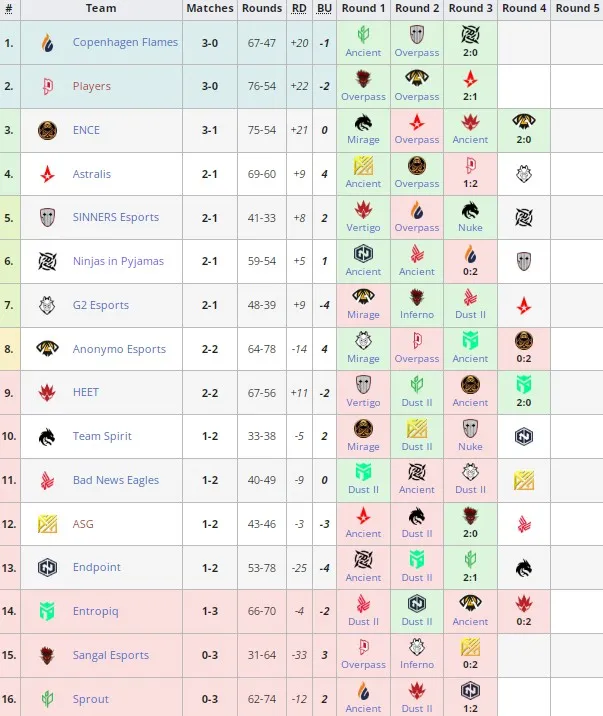The width and height of the screenshot is (603, 716).
Task: Open the ASG team link
Action: [x=83, y=524]
